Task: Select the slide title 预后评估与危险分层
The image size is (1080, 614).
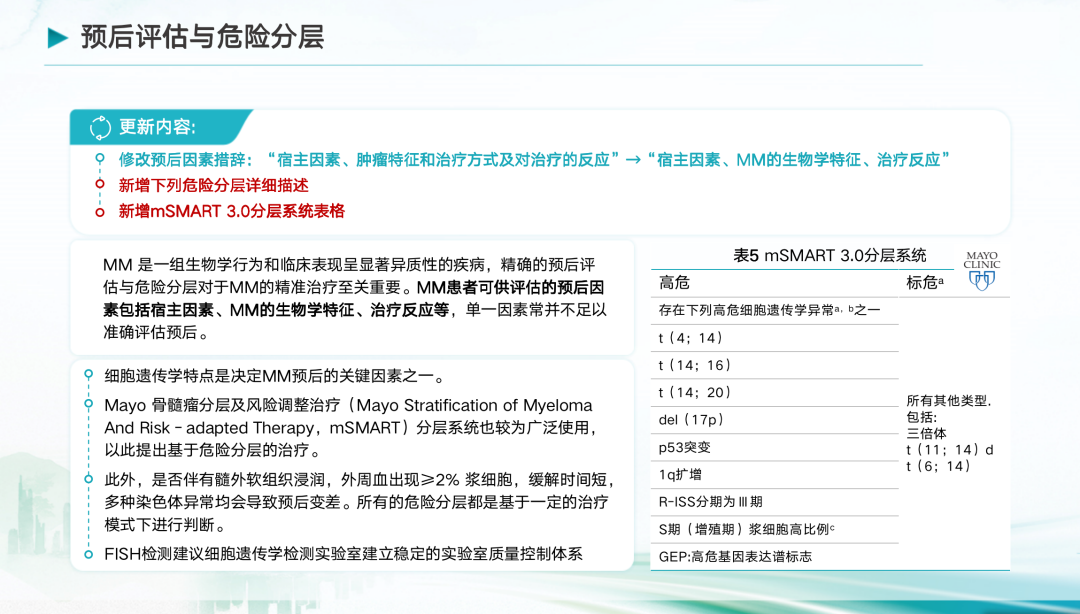Action: [x=202, y=38]
